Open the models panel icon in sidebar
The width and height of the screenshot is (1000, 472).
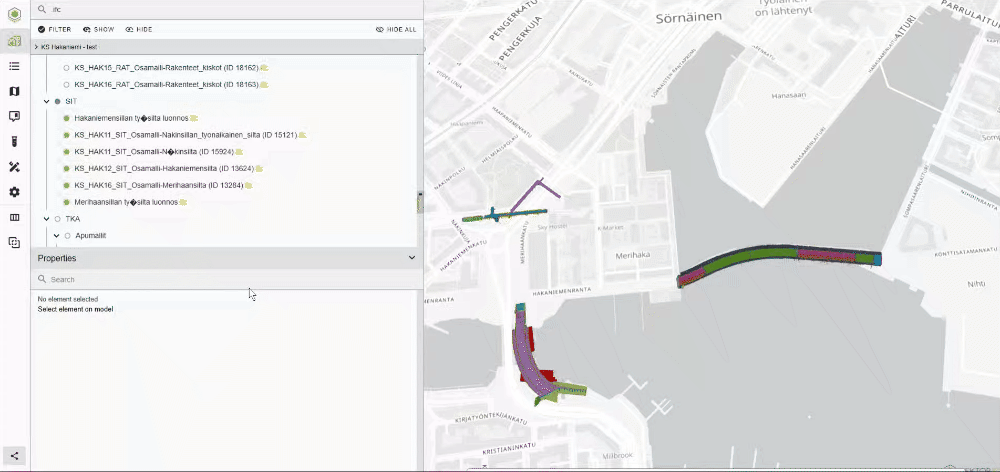pyautogui.click(x=14, y=42)
